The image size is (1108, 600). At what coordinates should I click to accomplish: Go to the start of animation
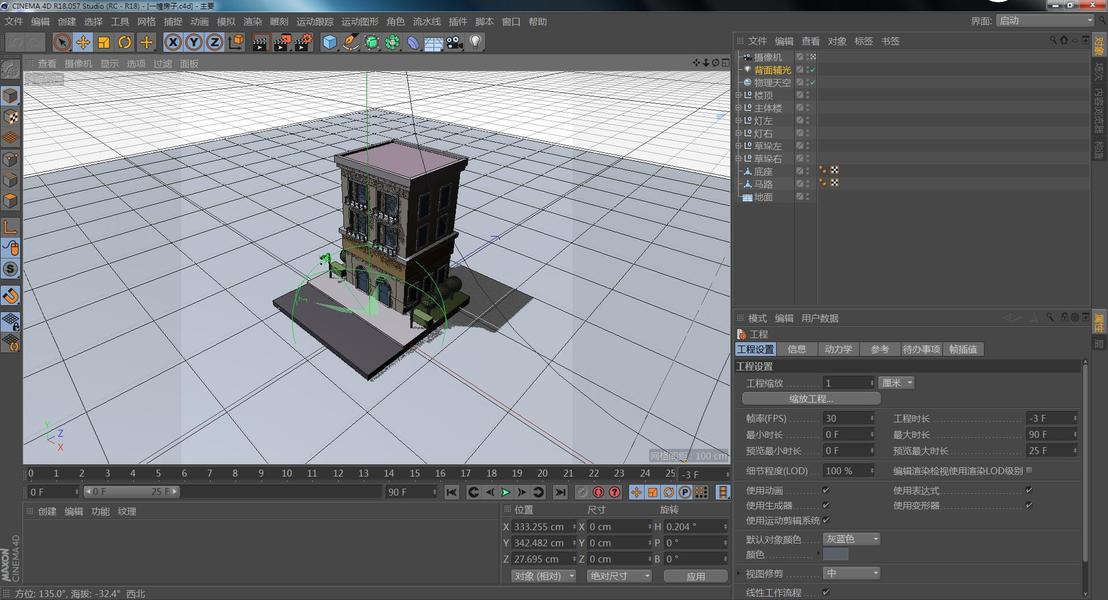452,492
